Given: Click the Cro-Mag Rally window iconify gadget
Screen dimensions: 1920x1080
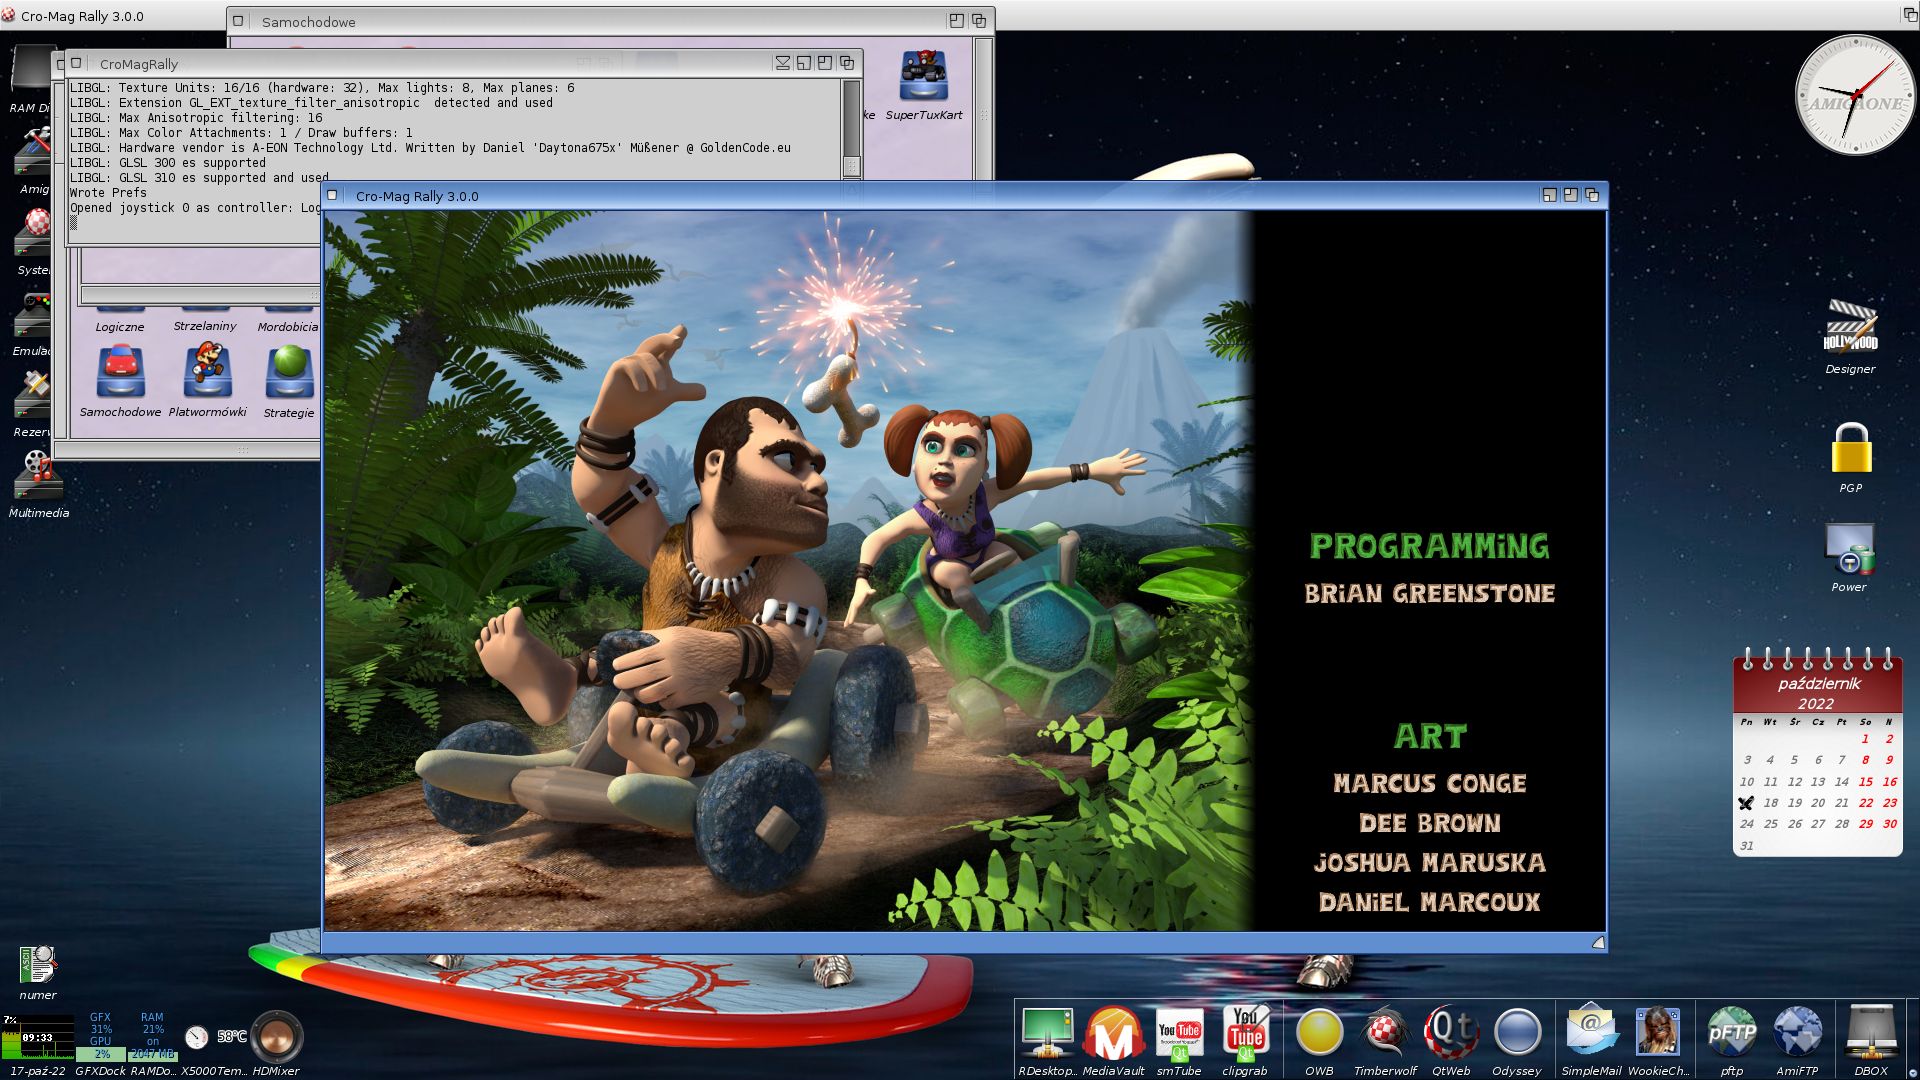Looking at the screenshot, I should (1549, 196).
